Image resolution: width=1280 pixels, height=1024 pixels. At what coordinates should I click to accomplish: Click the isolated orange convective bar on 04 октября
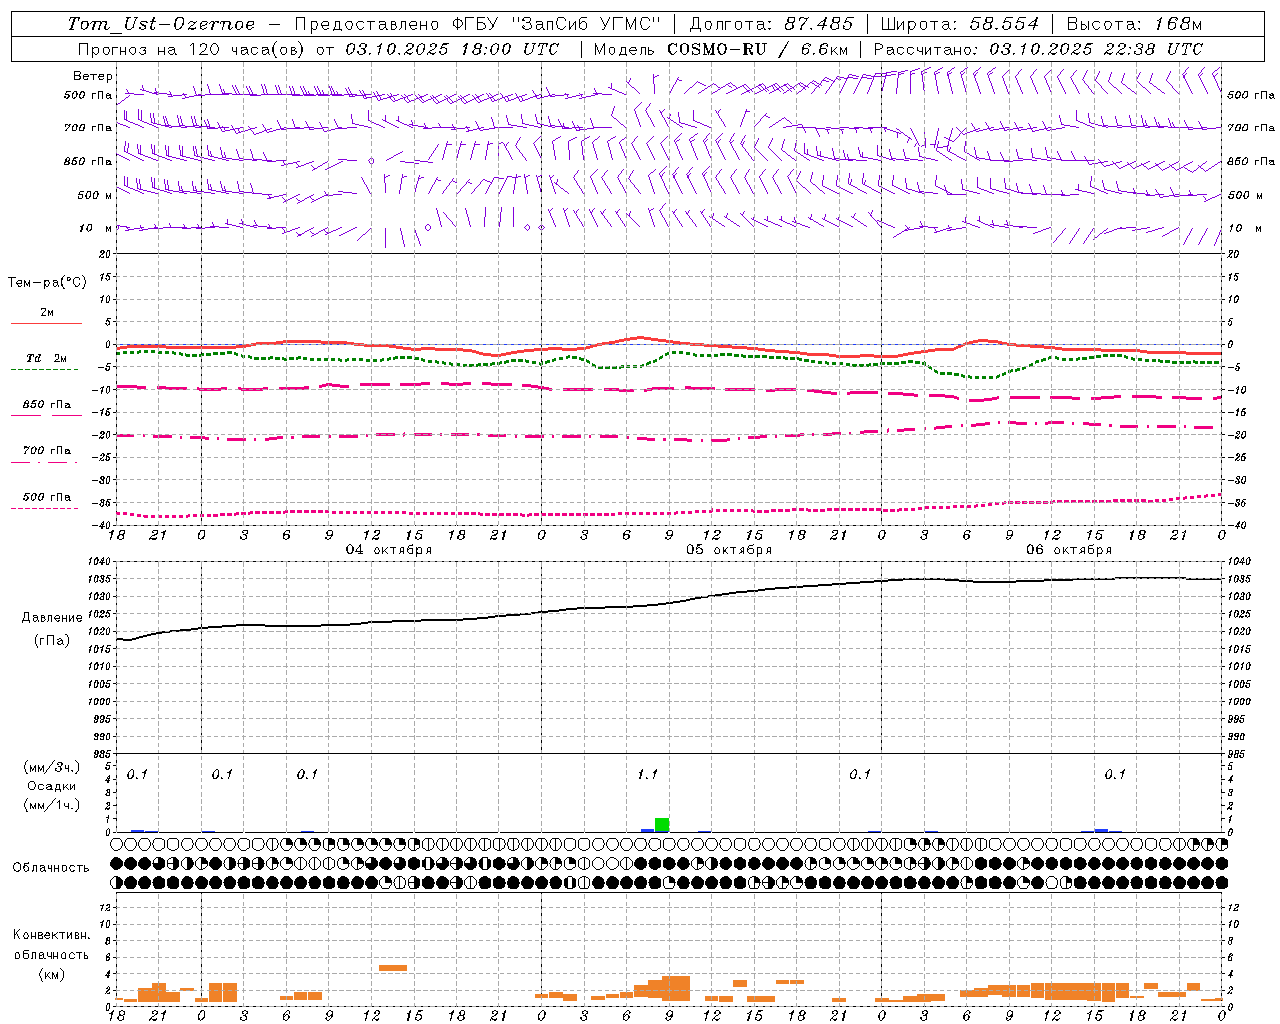pyautogui.click(x=393, y=967)
